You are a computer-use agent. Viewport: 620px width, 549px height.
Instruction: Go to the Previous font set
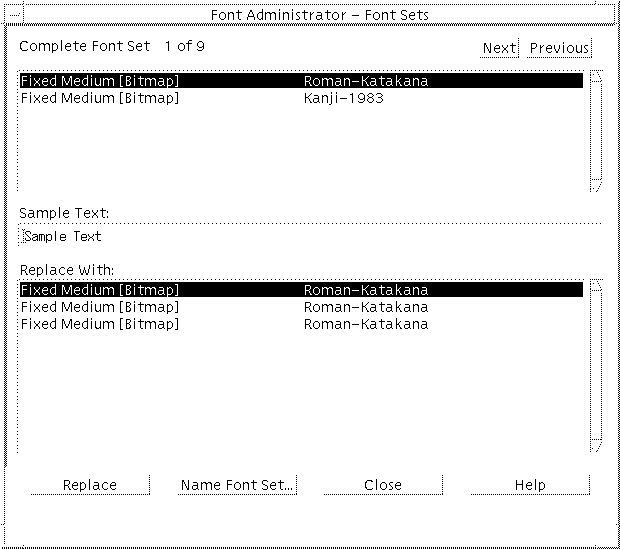[559, 48]
